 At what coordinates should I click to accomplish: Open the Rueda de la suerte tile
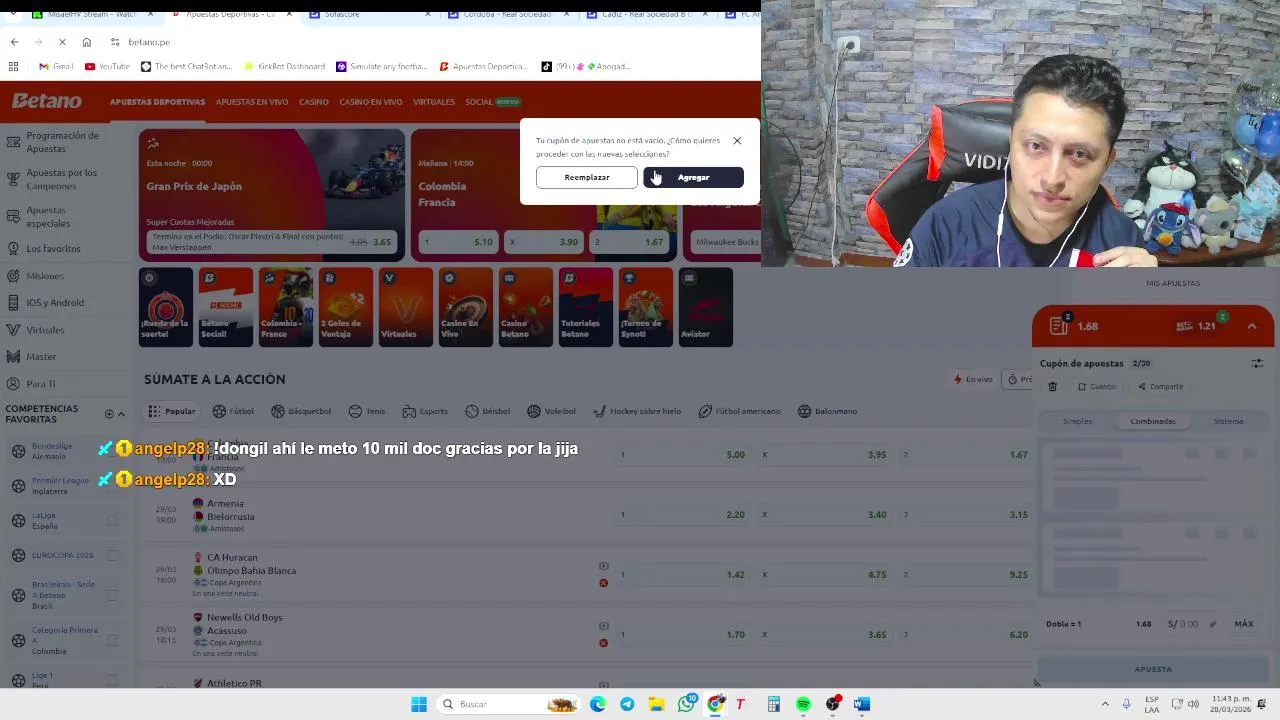coord(166,306)
